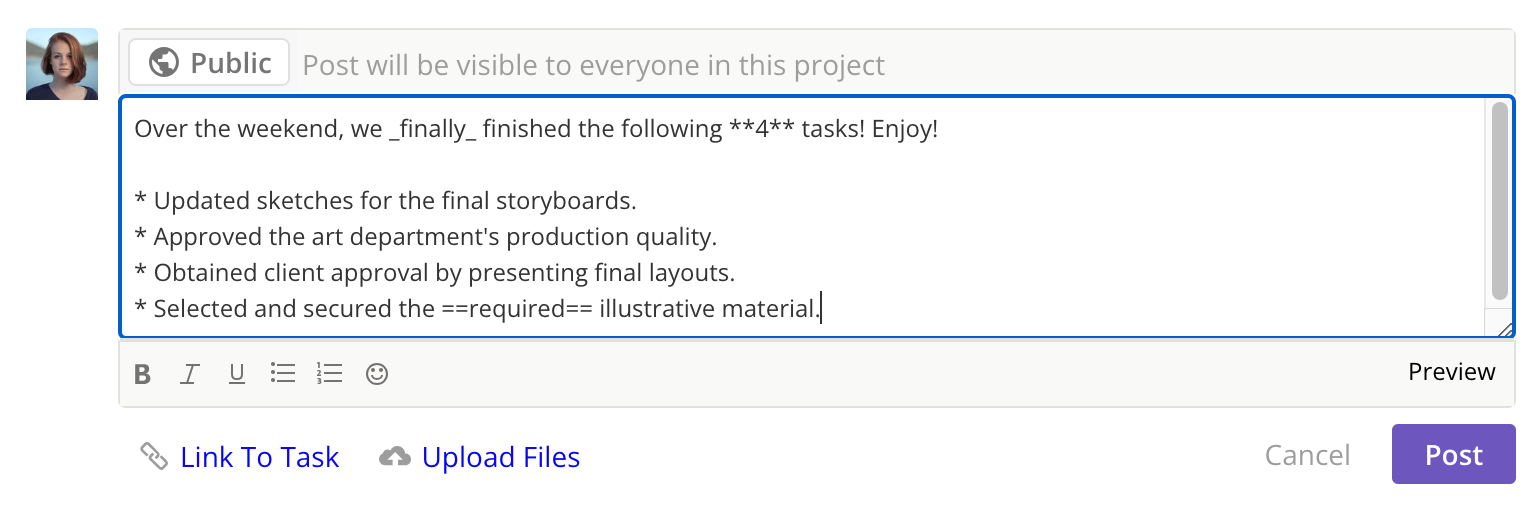Click the resize handle of the text area
Viewport: 1530px width, 516px height.
pos(1504,327)
